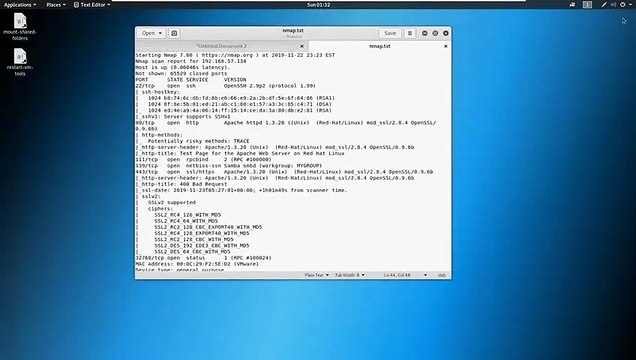Image resolution: width=636 pixels, height=360 pixels.
Task: Open the Applications menu
Action: coord(19,5)
